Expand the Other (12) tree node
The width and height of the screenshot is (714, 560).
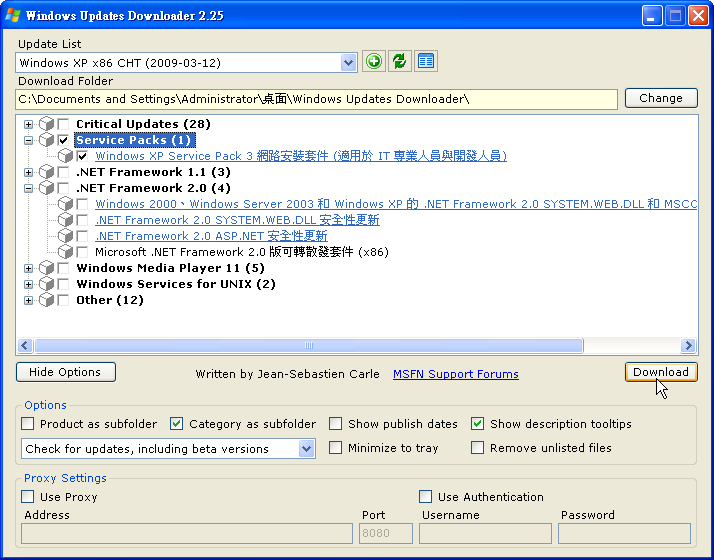[x=28, y=300]
